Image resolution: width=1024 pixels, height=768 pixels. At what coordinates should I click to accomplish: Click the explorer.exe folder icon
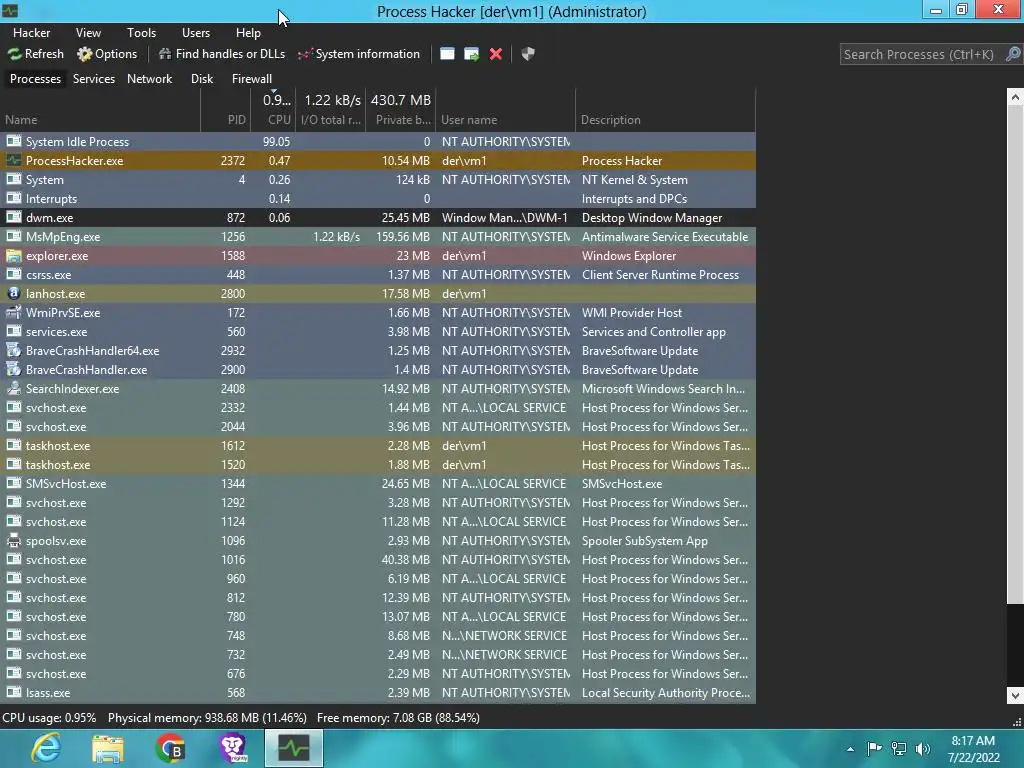[x=14, y=255]
